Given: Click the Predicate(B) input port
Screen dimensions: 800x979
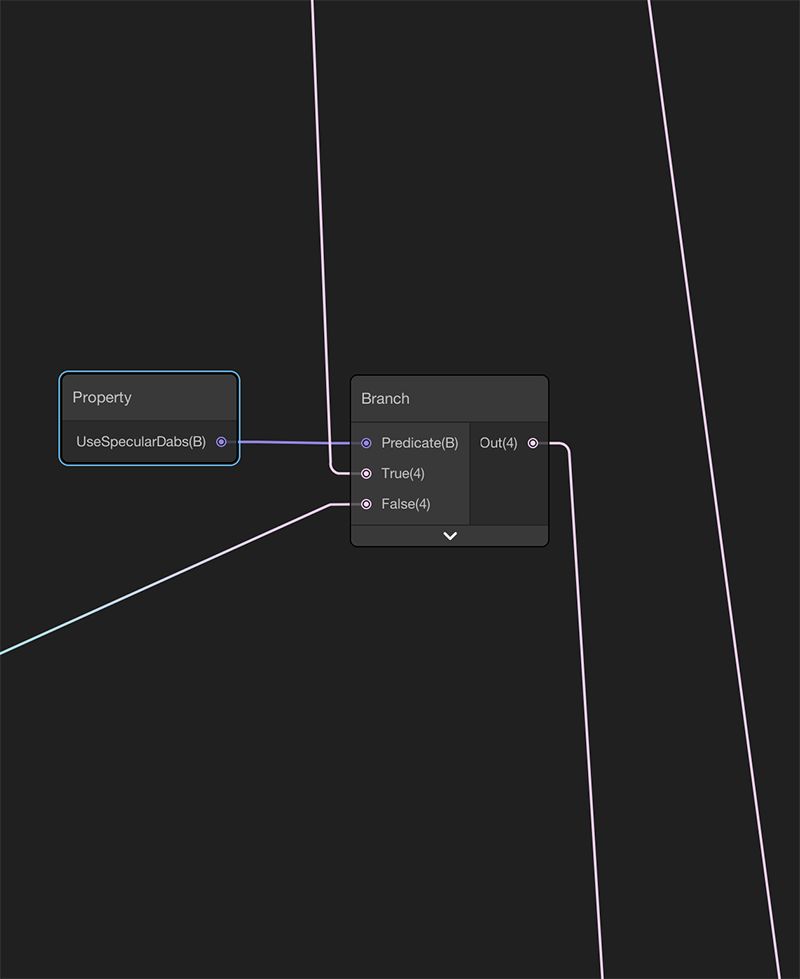Looking at the screenshot, I should (x=367, y=443).
